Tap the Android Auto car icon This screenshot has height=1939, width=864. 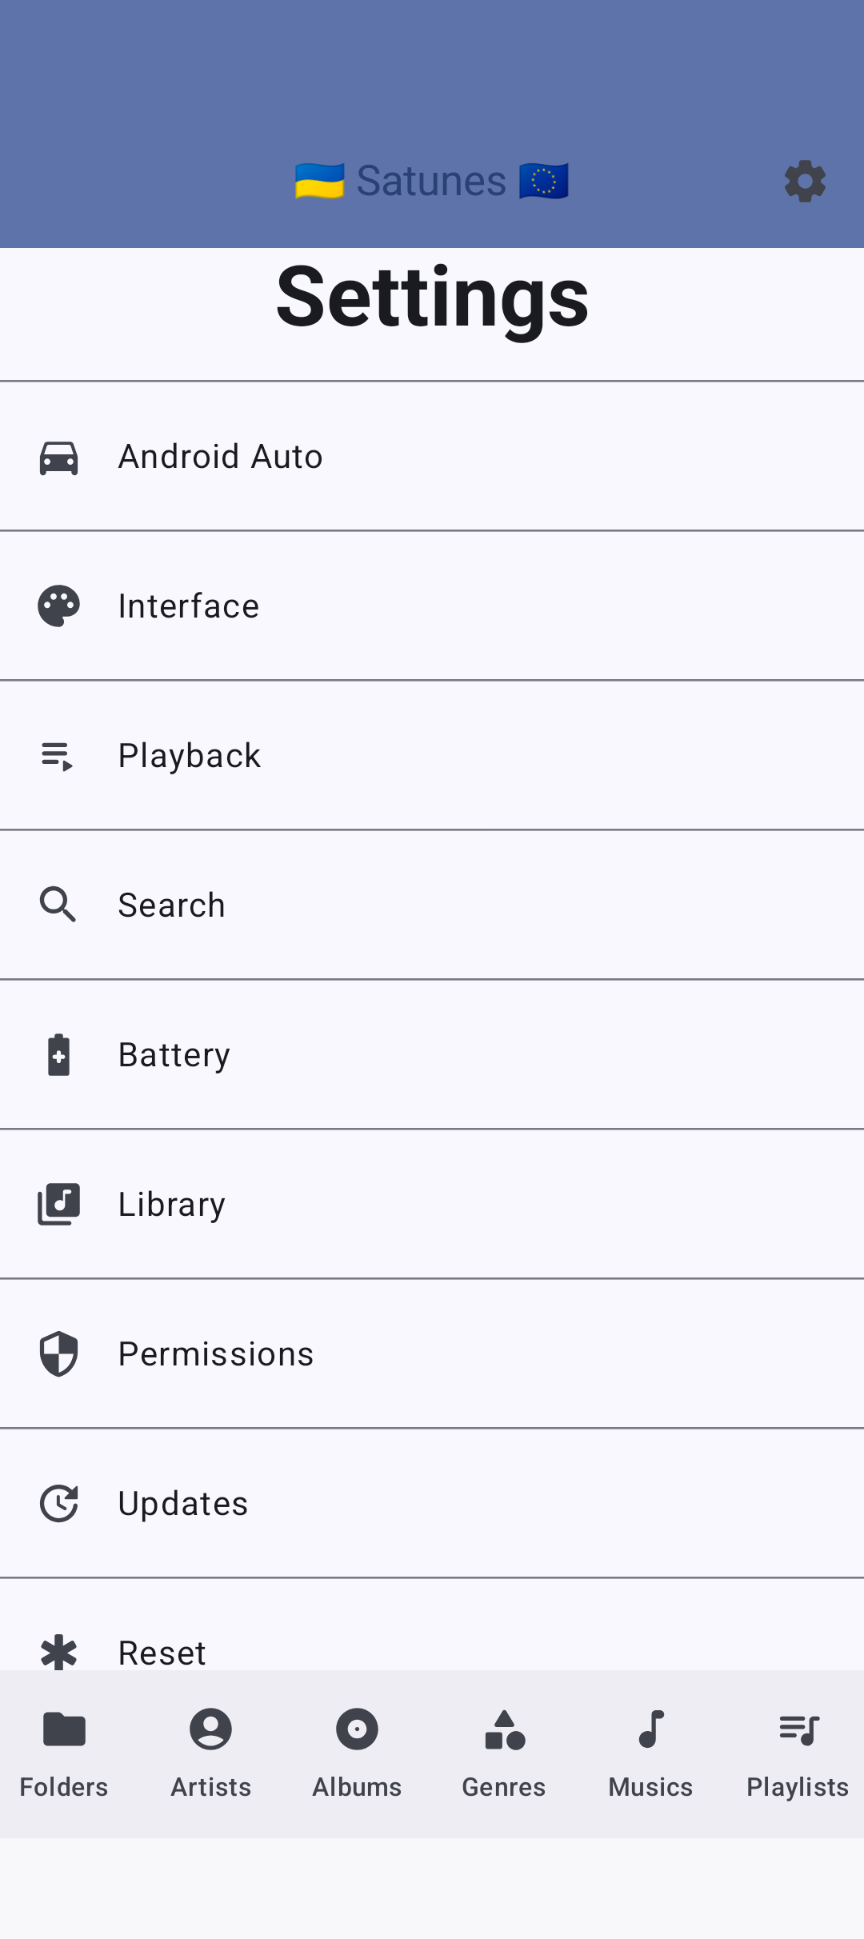coord(59,457)
